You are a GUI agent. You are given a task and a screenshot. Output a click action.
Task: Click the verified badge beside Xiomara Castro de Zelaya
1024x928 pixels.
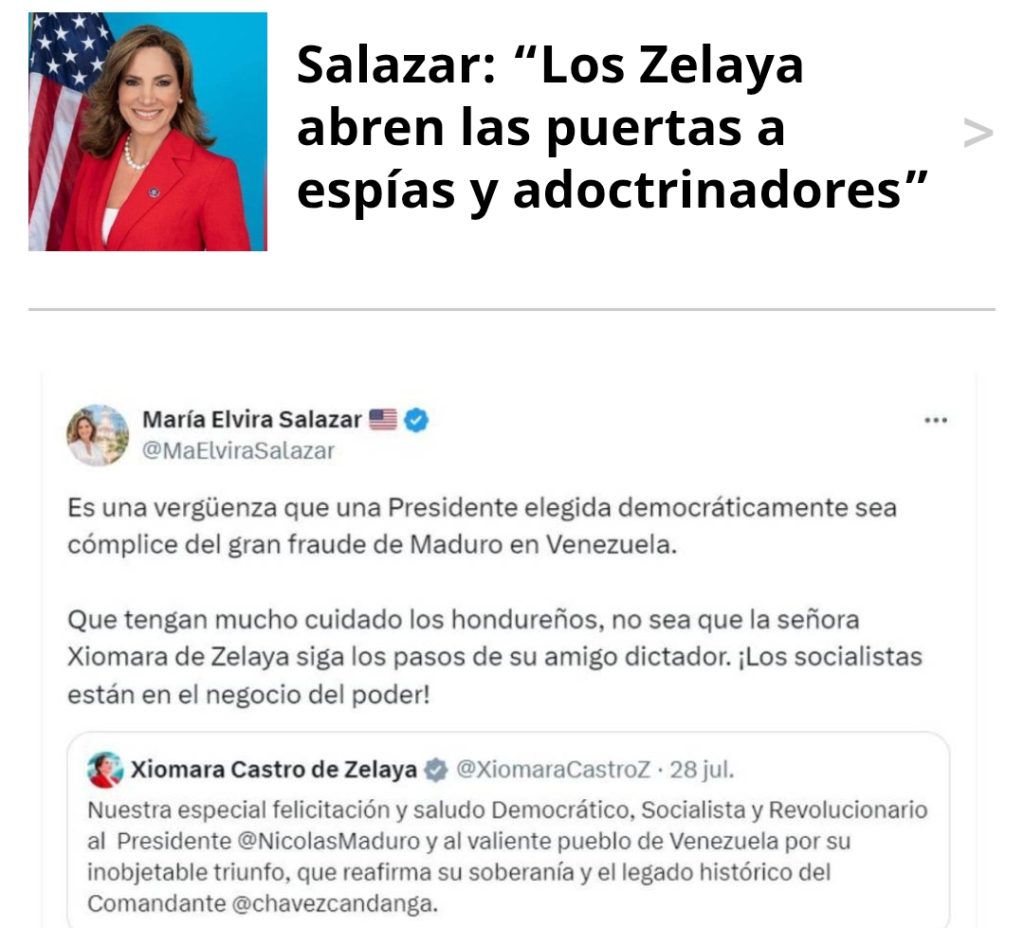(x=436, y=770)
